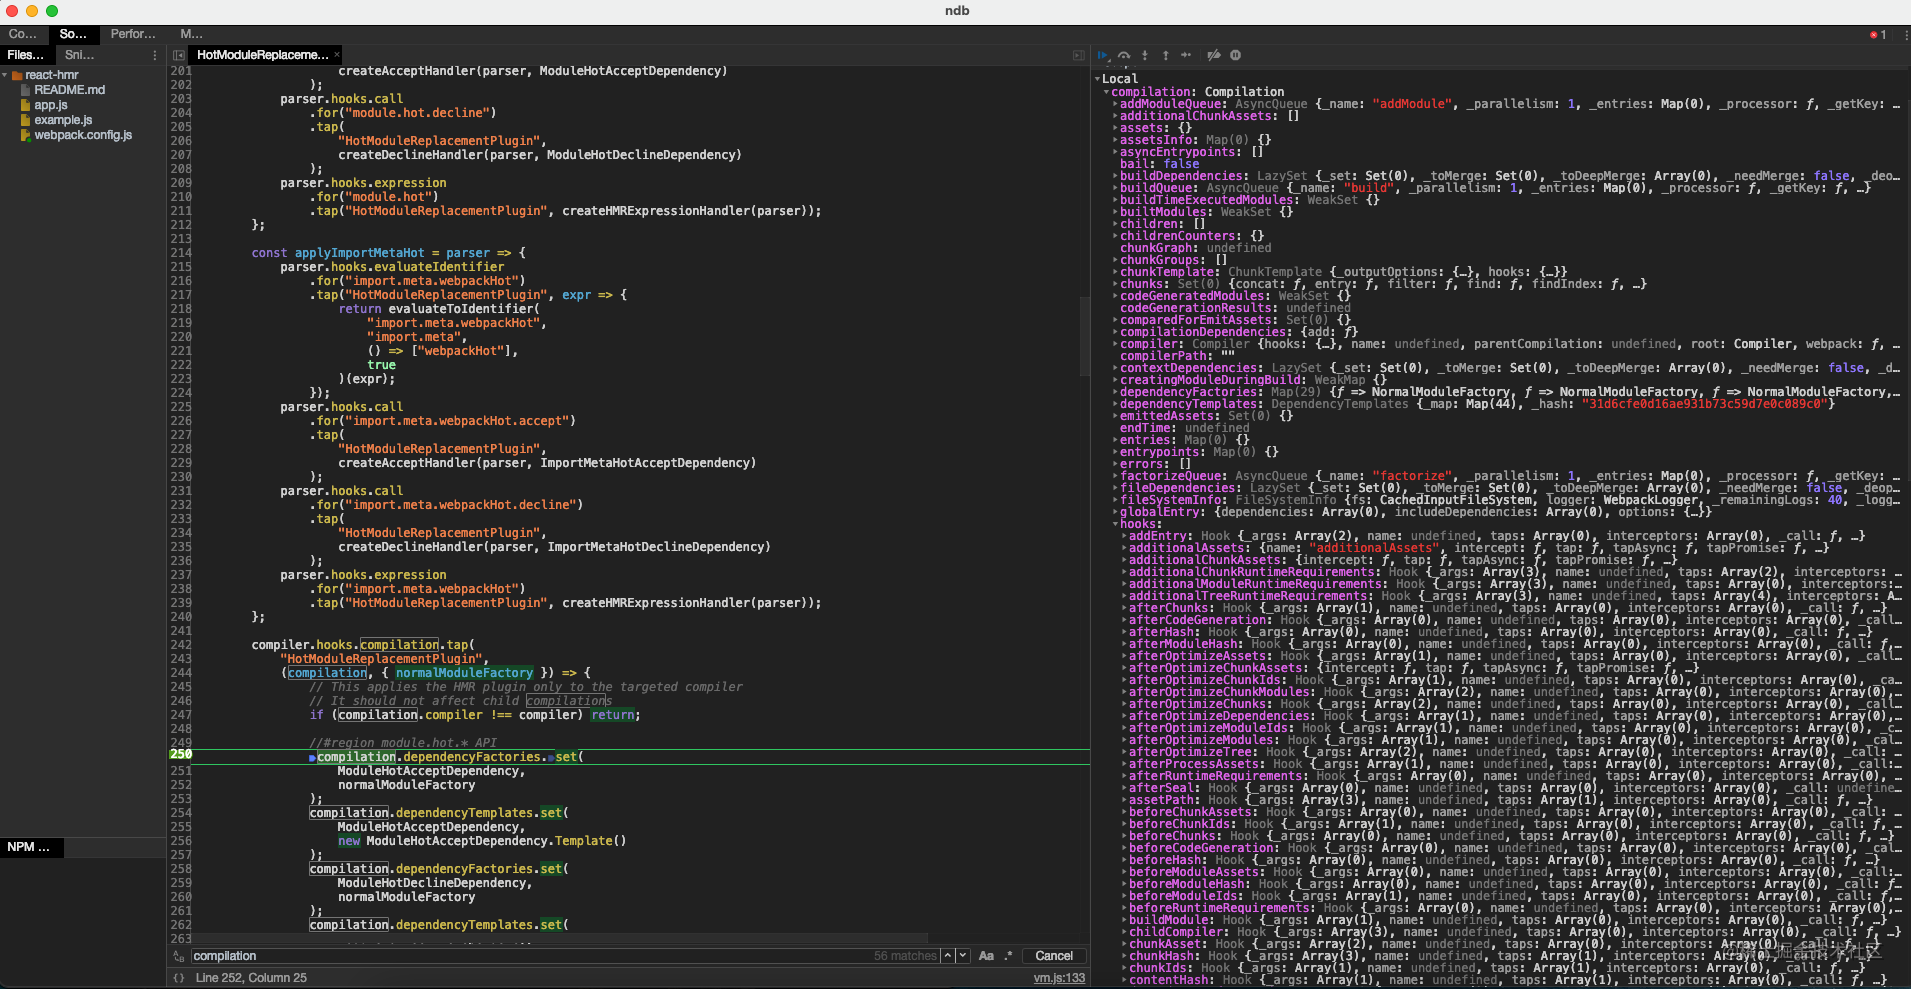The image size is (1911, 989).
Task: Click the Step debugger icon
Action: click(1186, 56)
